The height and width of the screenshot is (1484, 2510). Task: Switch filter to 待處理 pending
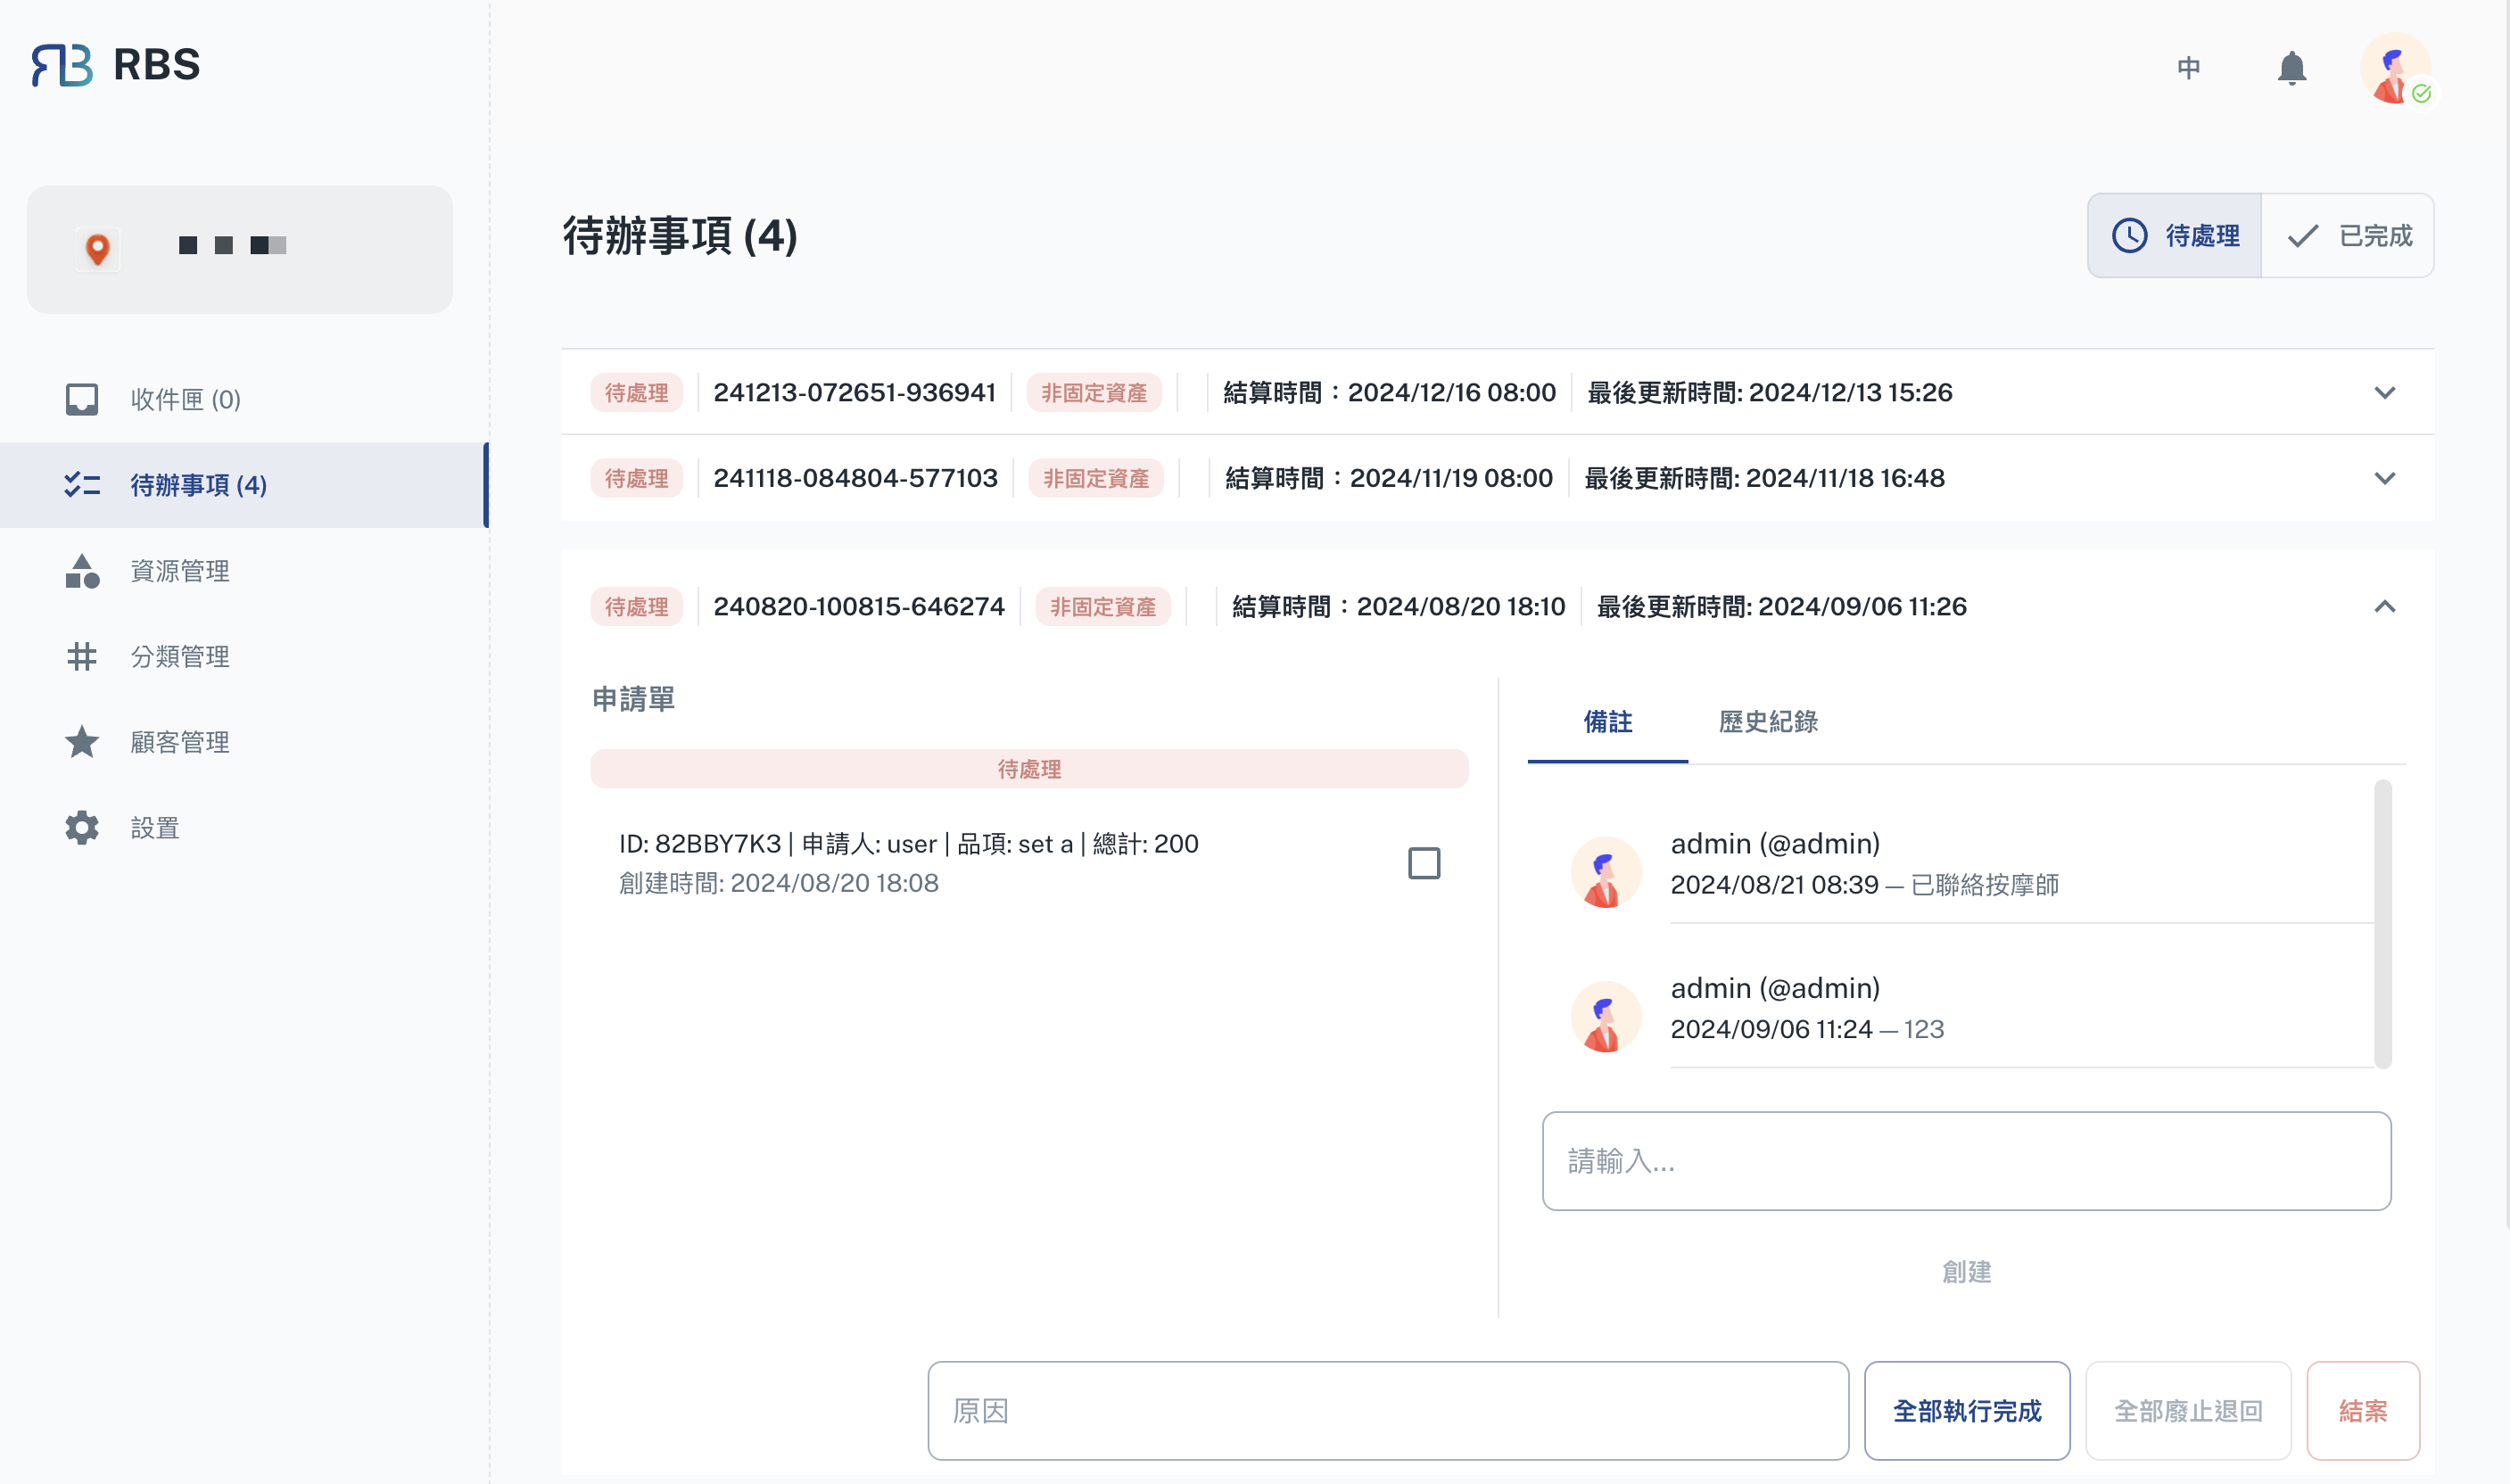pyautogui.click(x=2174, y=236)
